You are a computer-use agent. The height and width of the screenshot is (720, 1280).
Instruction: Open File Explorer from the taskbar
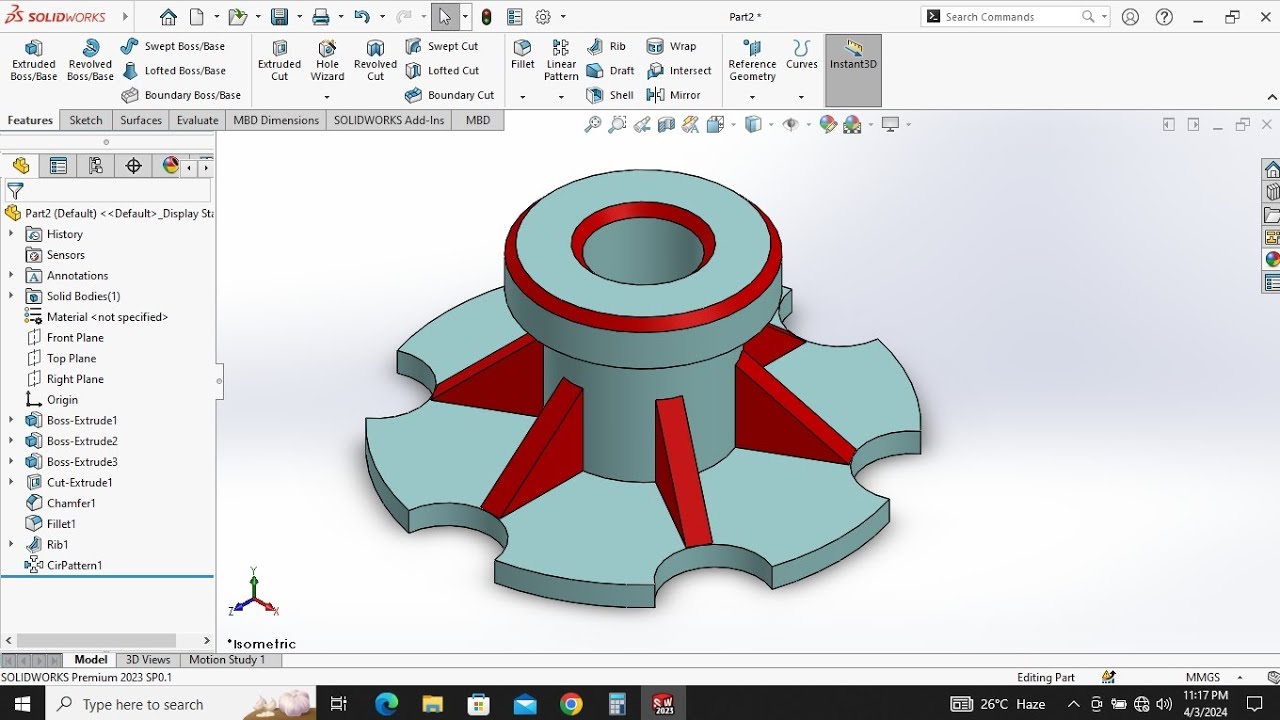pyautogui.click(x=433, y=704)
